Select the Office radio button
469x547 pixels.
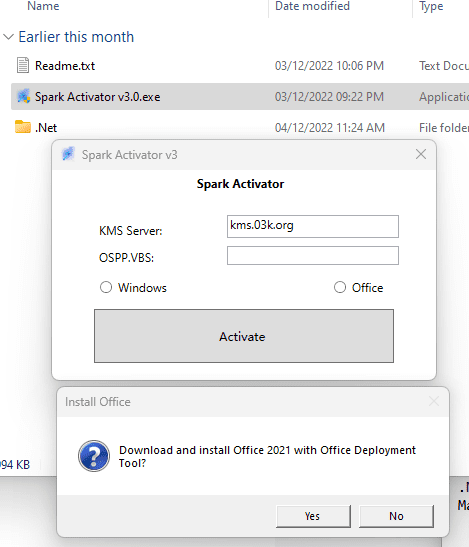click(x=340, y=287)
